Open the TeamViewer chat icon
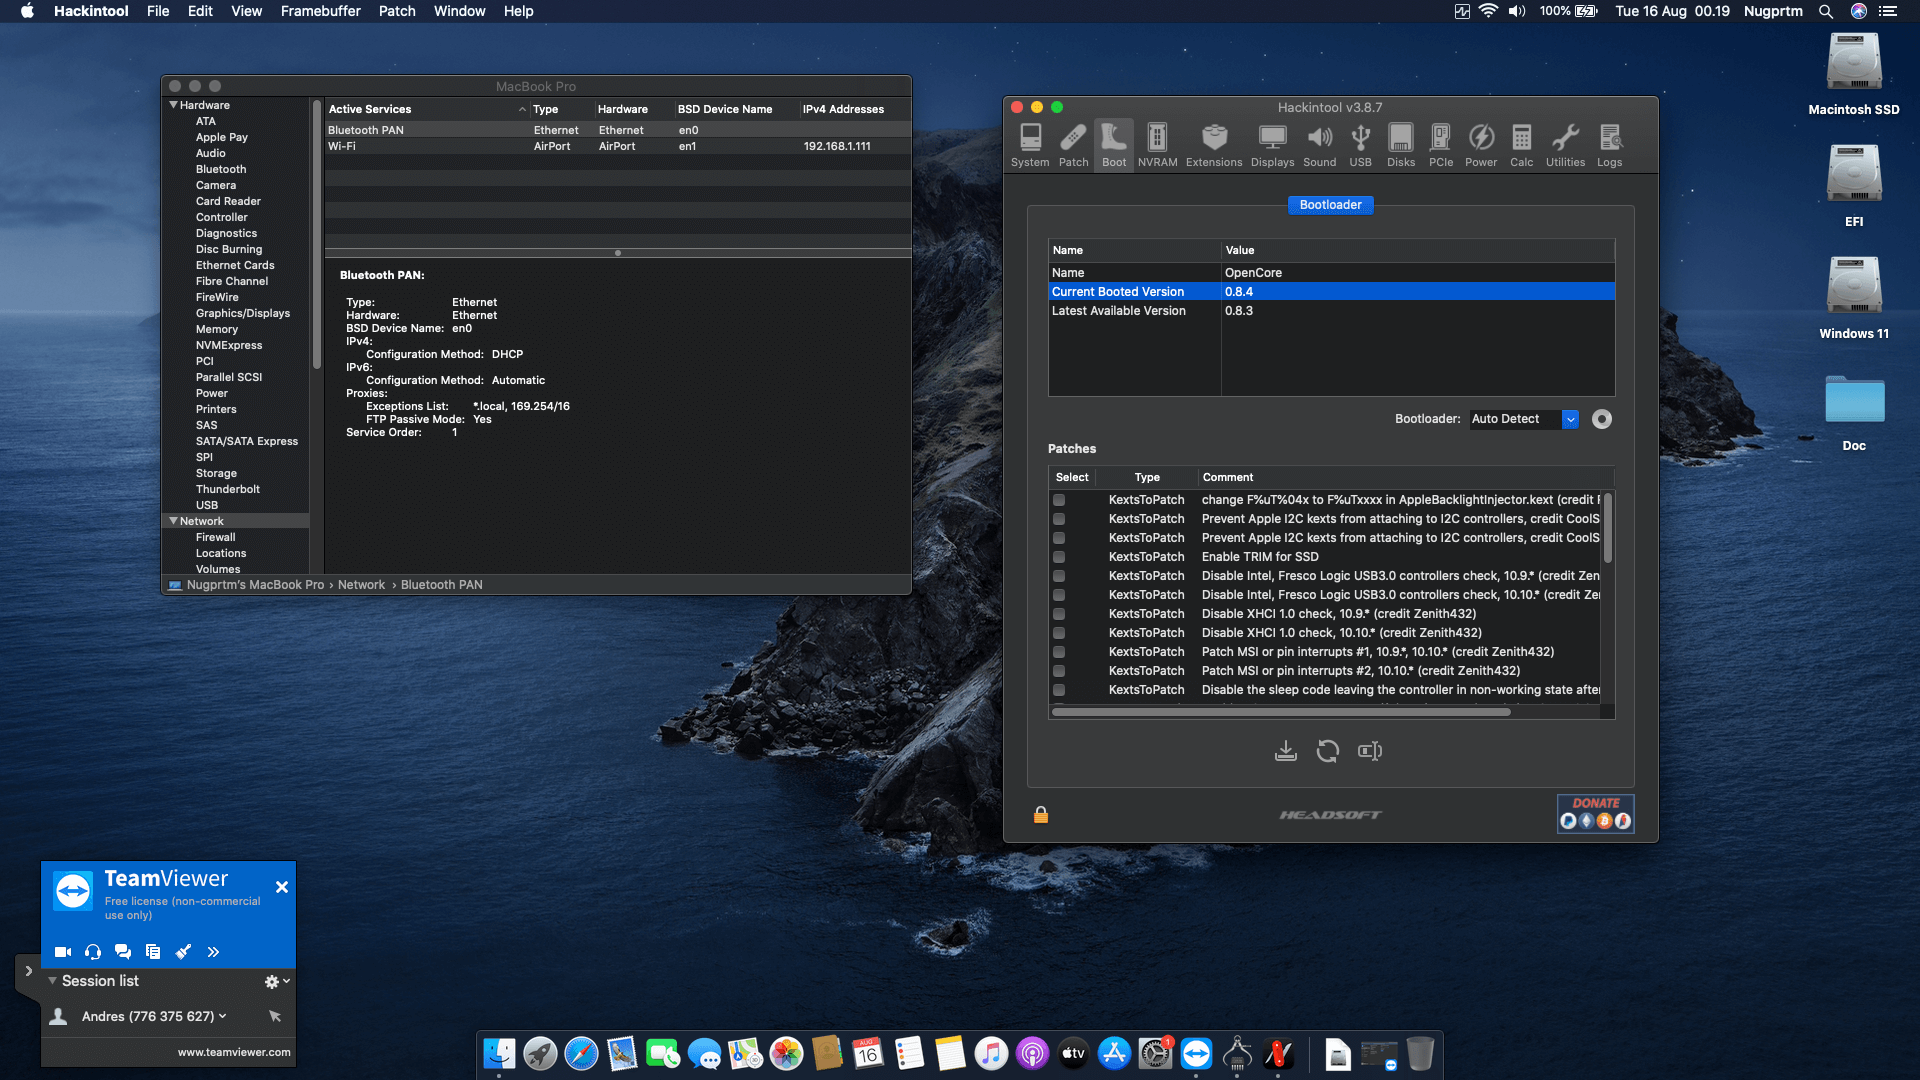 pyautogui.click(x=123, y=952)
